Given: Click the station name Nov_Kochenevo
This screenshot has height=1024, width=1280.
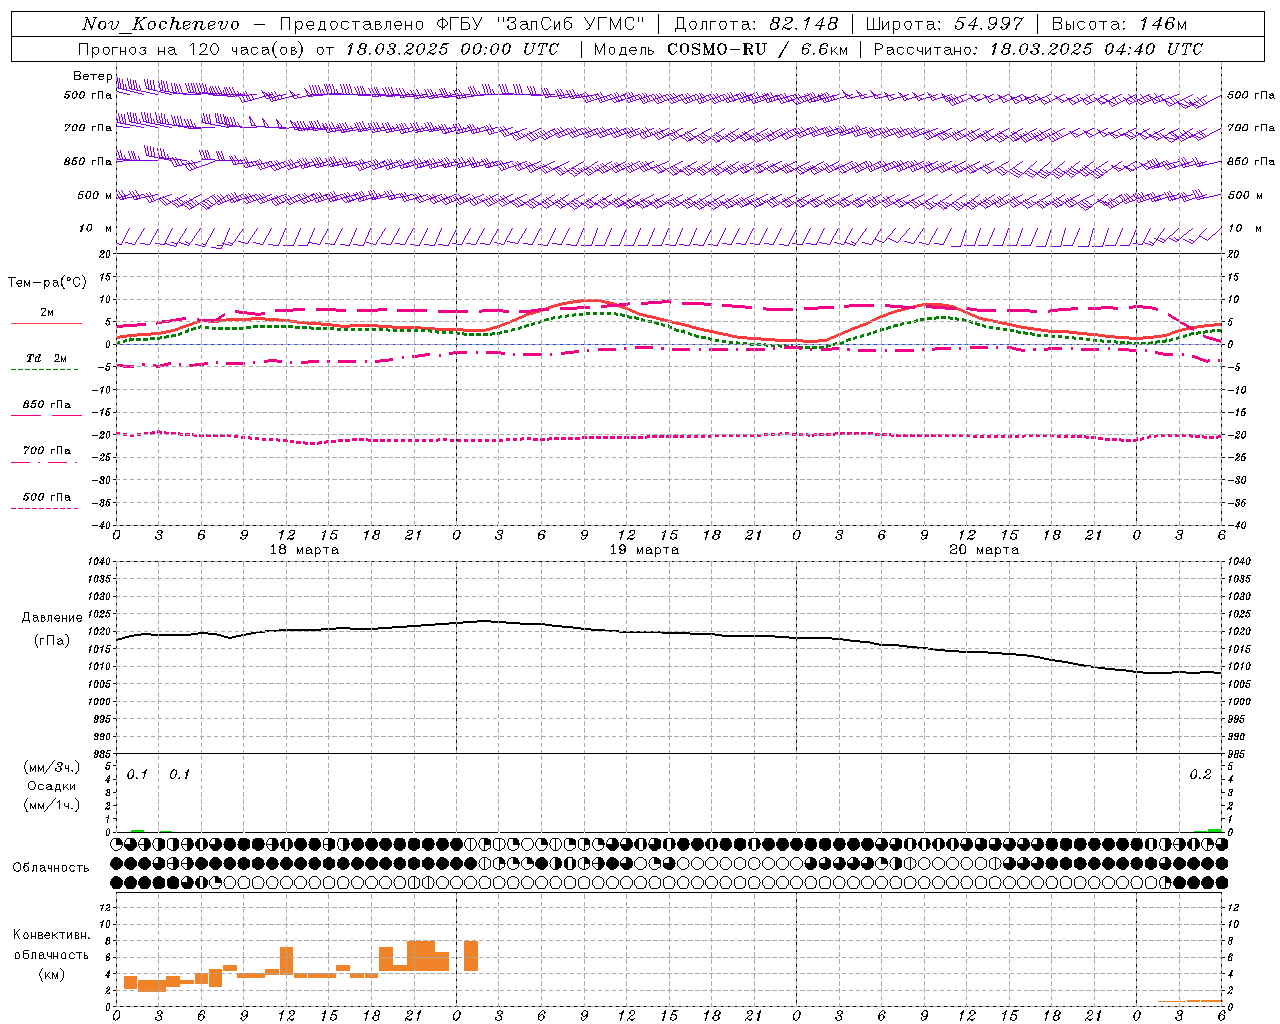Looking at the screenshot, I should (x=161, y=24).
